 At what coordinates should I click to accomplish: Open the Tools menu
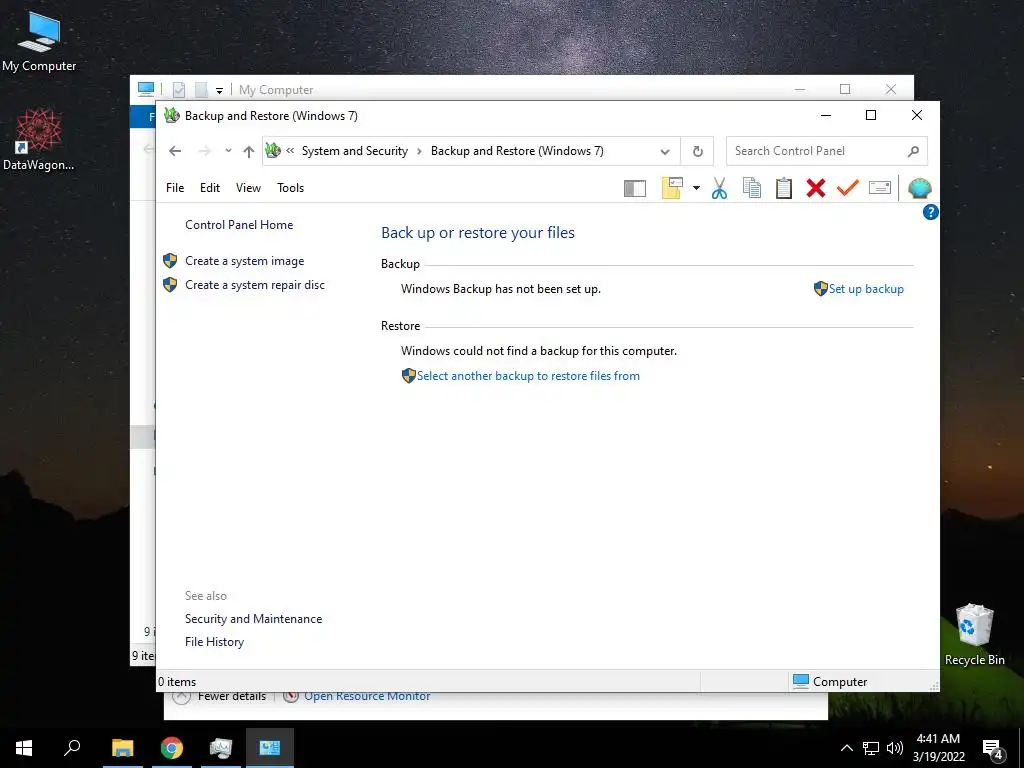291,188
